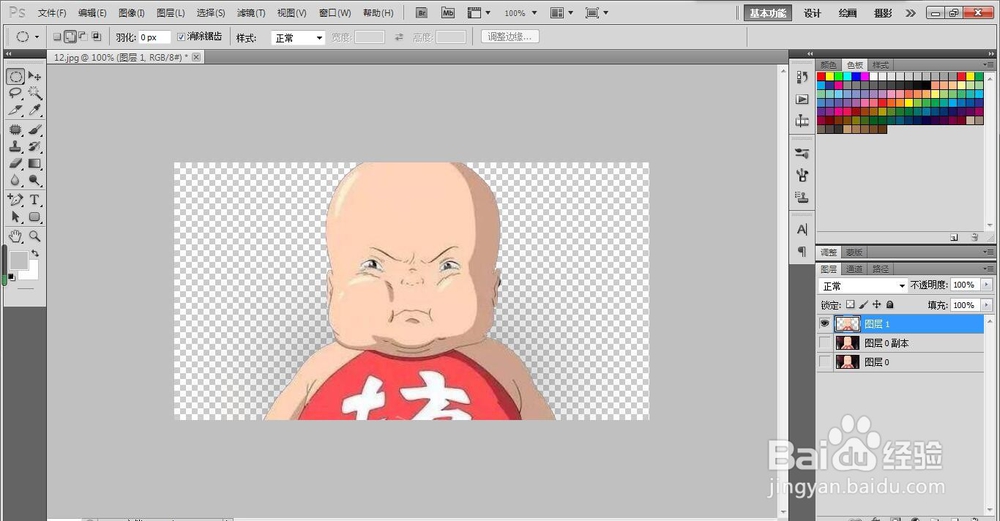Viewport: 1000px width, 521px height.
Task: Open the layer blend mode 正常 dropdown
Action: 863,286
